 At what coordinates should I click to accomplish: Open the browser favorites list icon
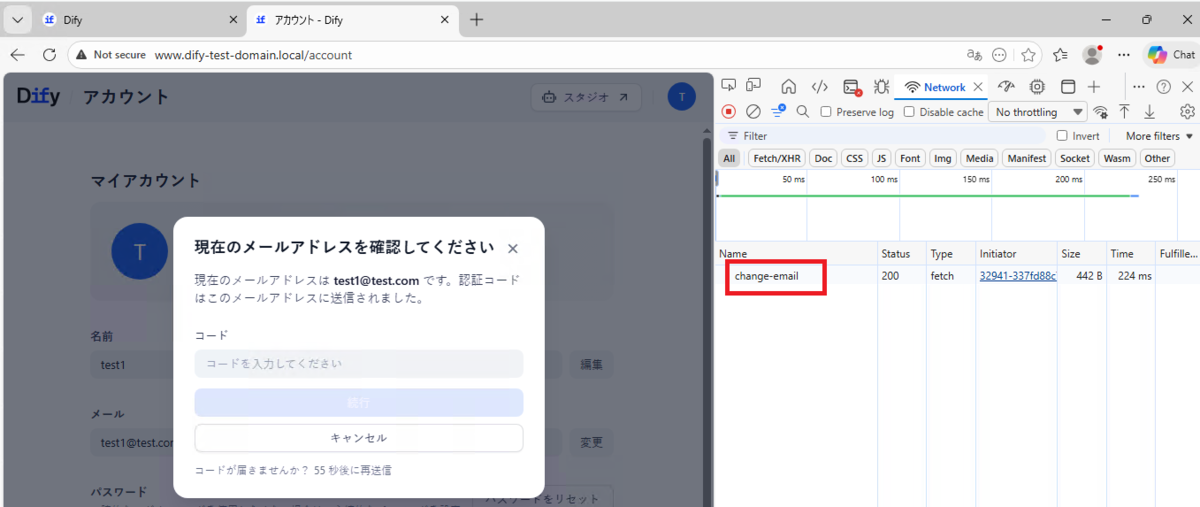click(1061, 55)
